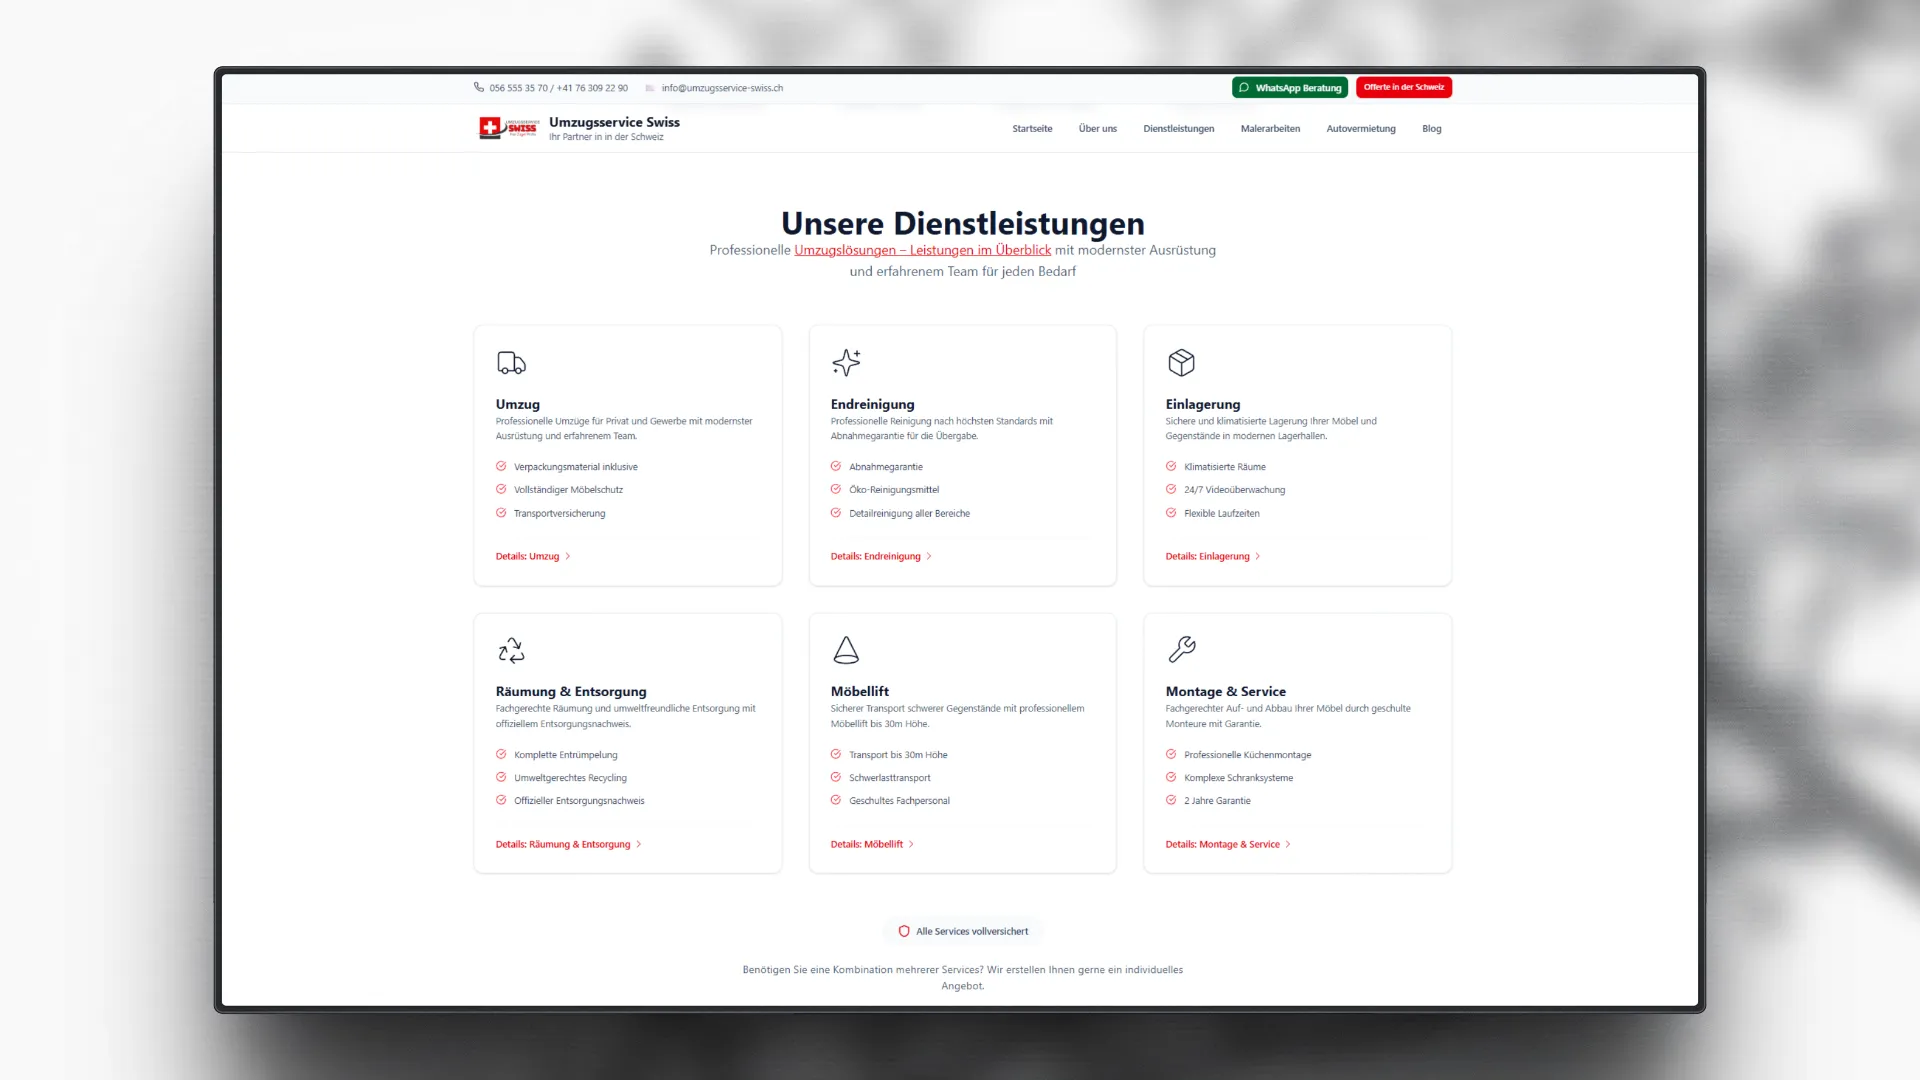Screen dimensions: 1920x1080
Task: Click check icon next to Verpackungsmaterial inklusive
Action: pyautogui.click(x=501, y=466)
